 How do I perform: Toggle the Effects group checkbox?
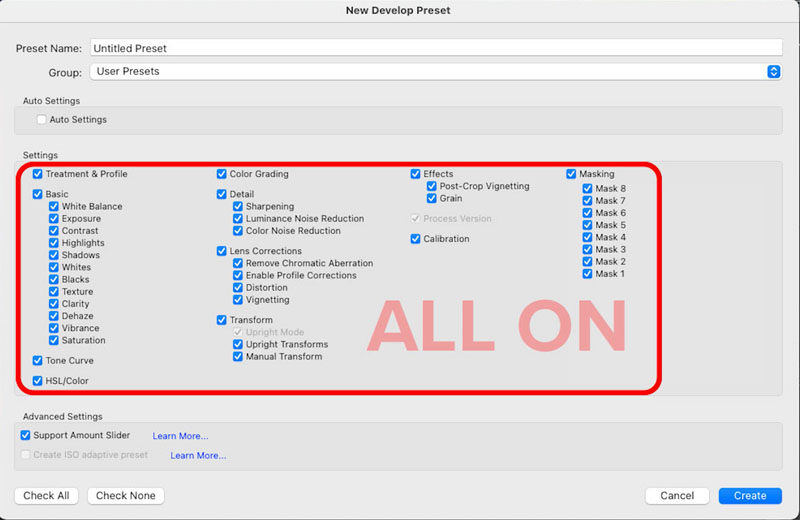pos(415,174)
